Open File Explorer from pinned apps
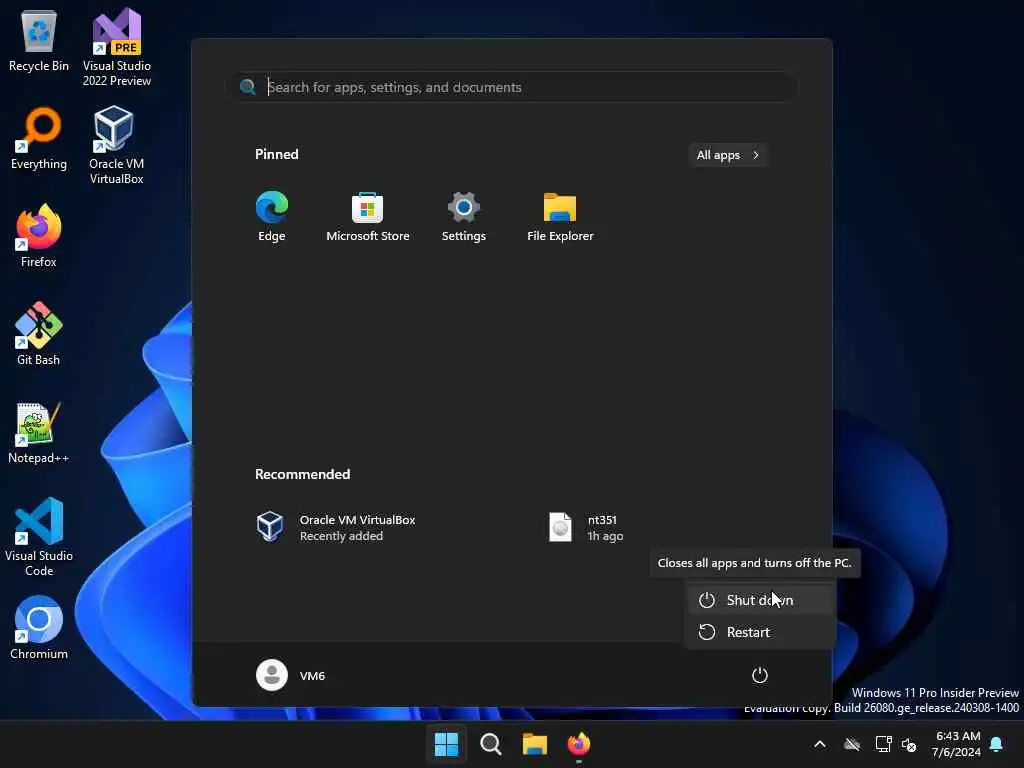This screenshot has width=1024, height=768. (560, 217)
